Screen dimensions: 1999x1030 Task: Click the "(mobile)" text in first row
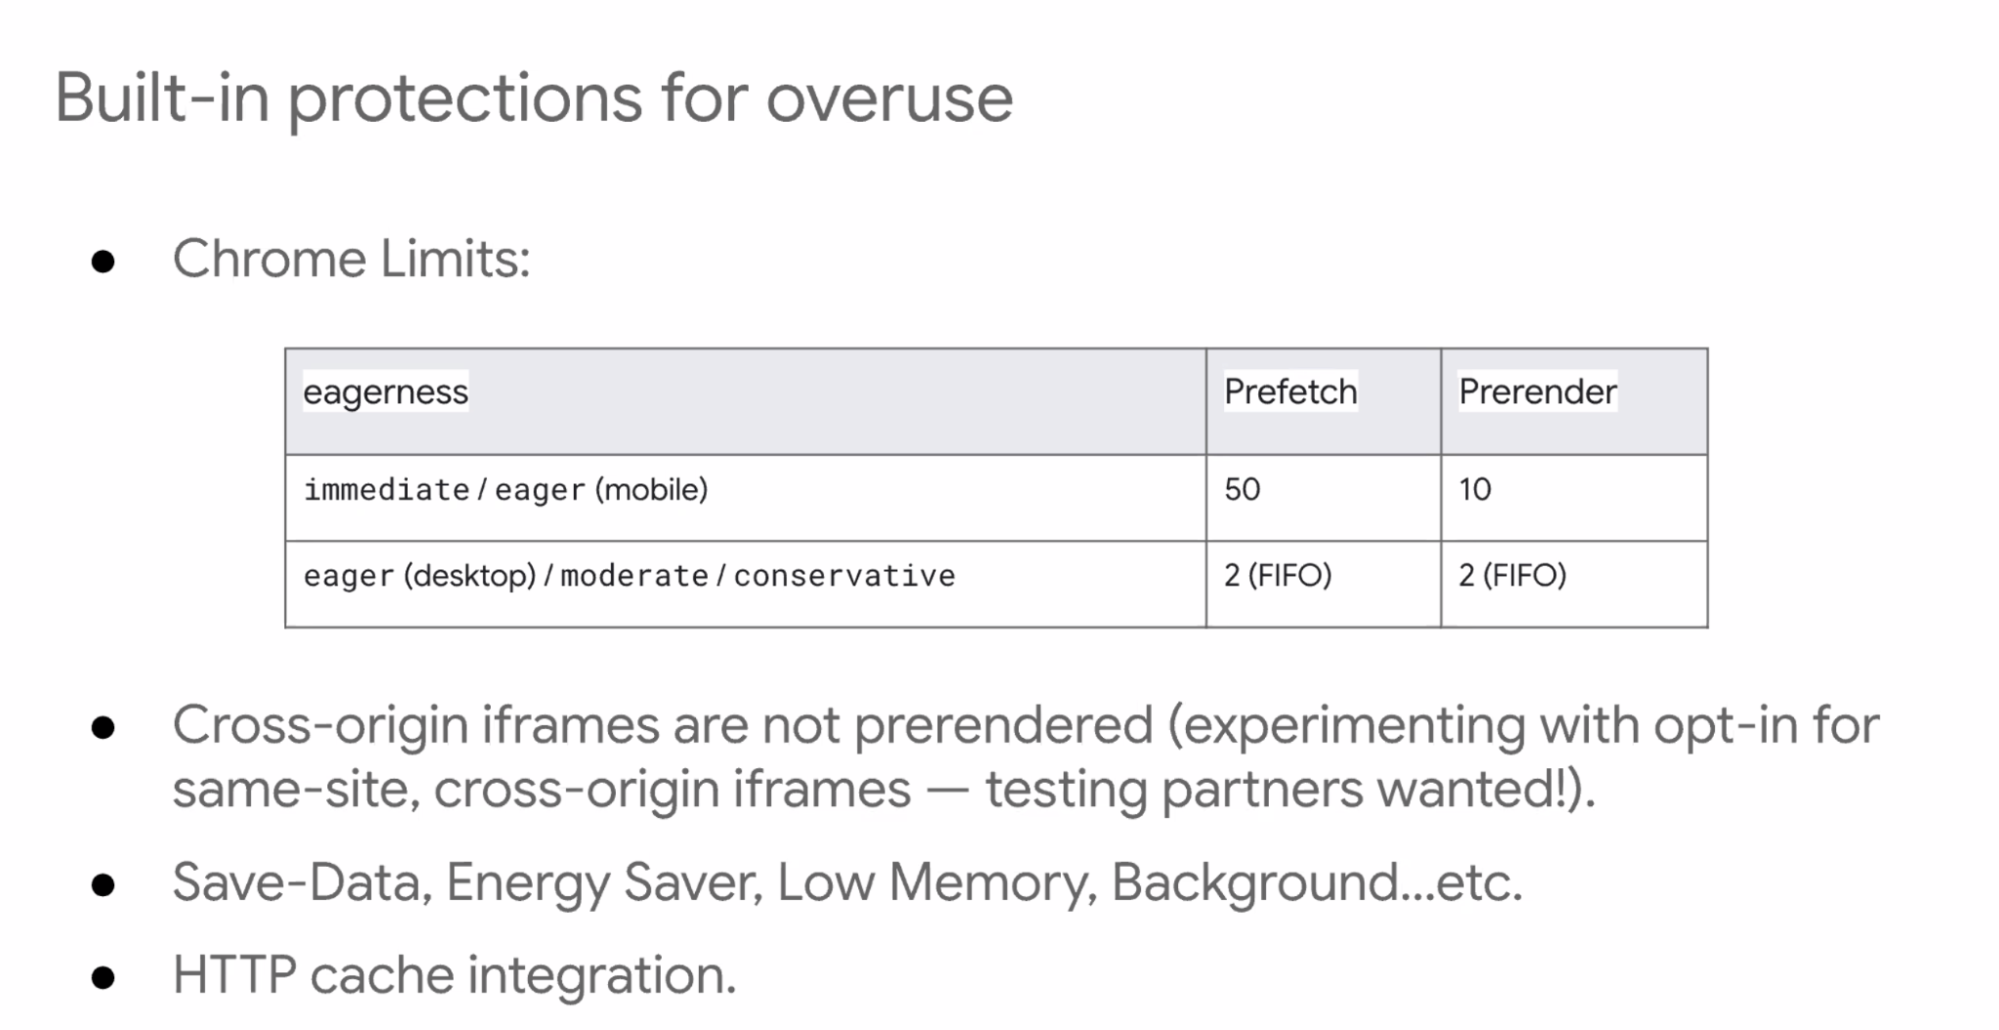coord(651,490)
